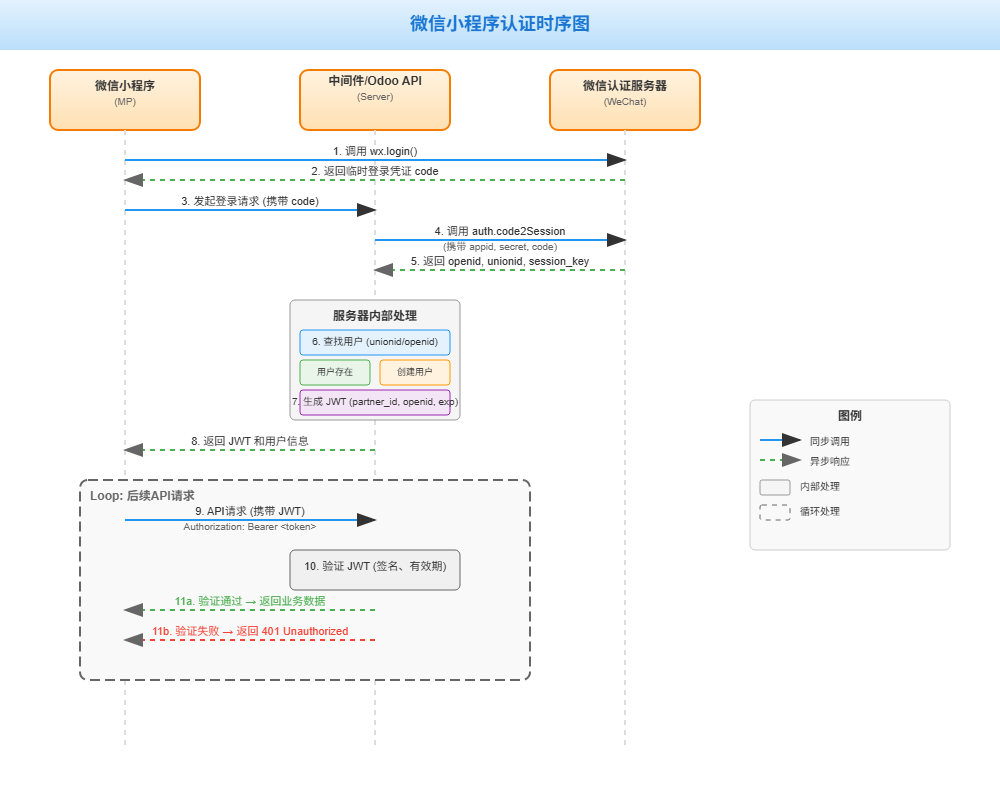Click the dashed green arrow icon in the legend
This screenshot has height=800, width=1000.
[x=781, y=460]
